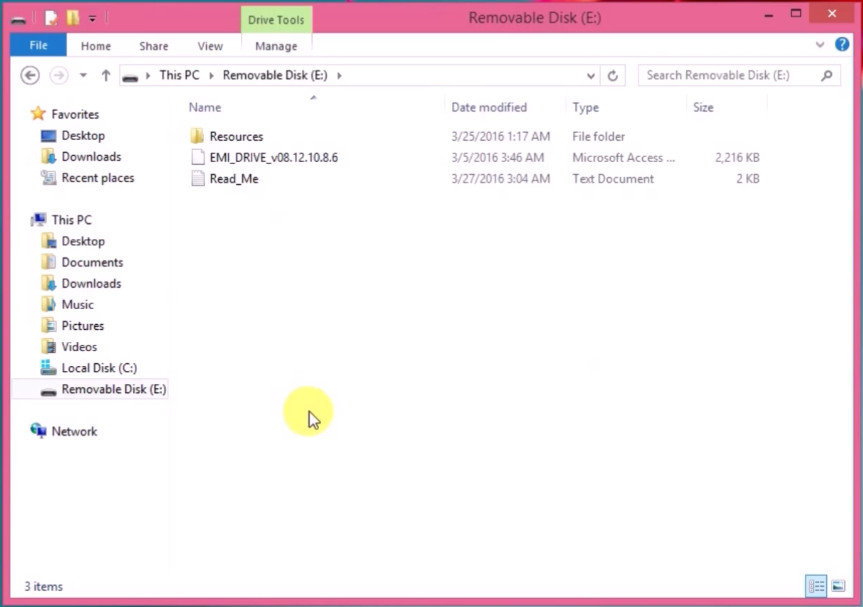Image resolution: width=863 pixels, height=607 pixels.
Task: Select Favorites in the navigation pane
Action: tap(75, 114)
